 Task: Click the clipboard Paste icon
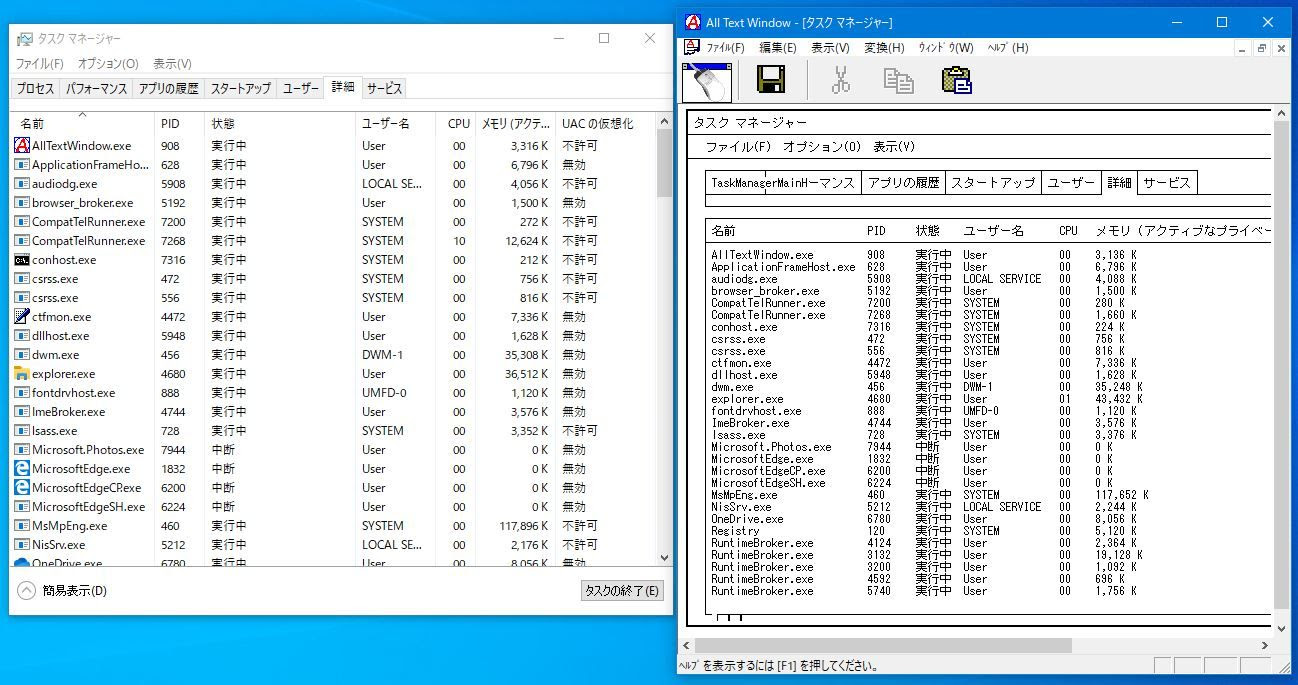coord(957,80)
